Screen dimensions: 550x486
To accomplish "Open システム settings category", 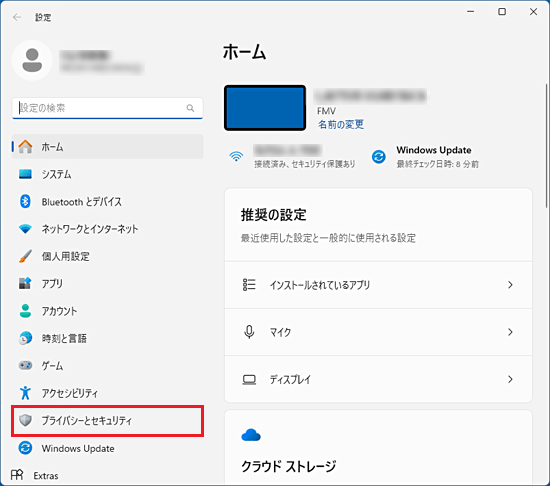I will pyautogui.click(x=107, y=174).
